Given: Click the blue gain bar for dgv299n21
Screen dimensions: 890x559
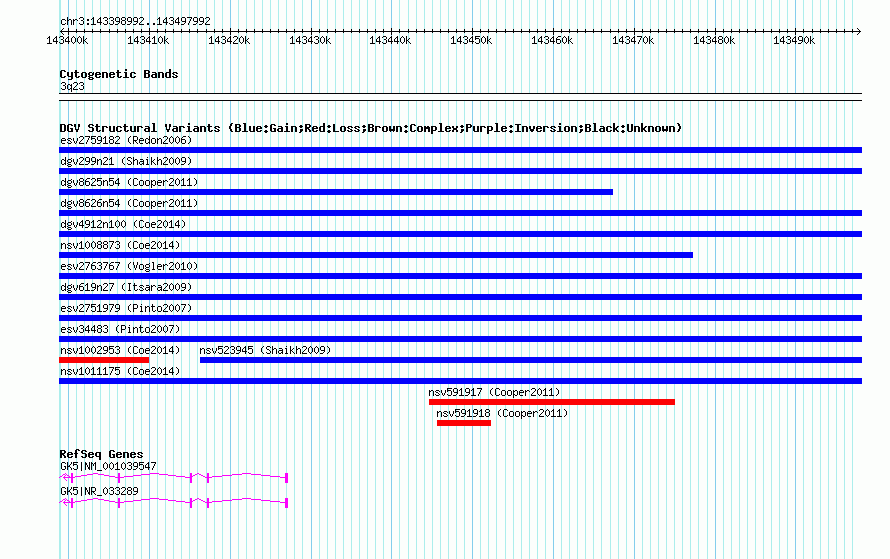Looking at the screenshot, I should pyautogui.click(x=460, y=171).
